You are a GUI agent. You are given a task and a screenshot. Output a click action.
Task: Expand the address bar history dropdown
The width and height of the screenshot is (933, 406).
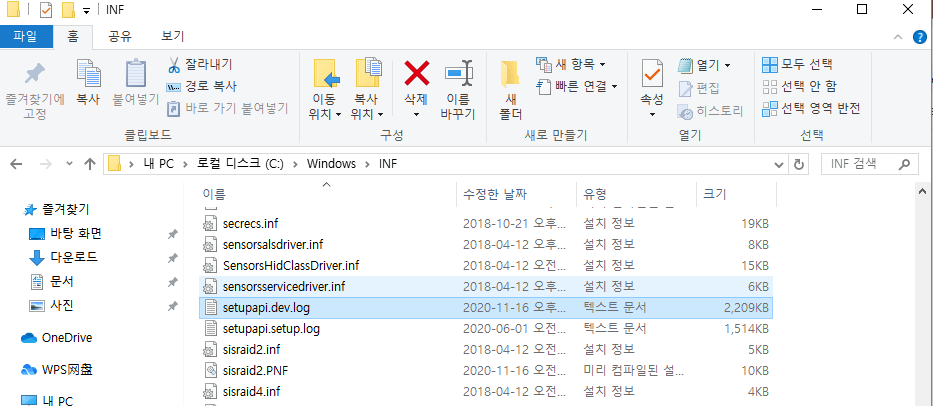coord(778,164)
